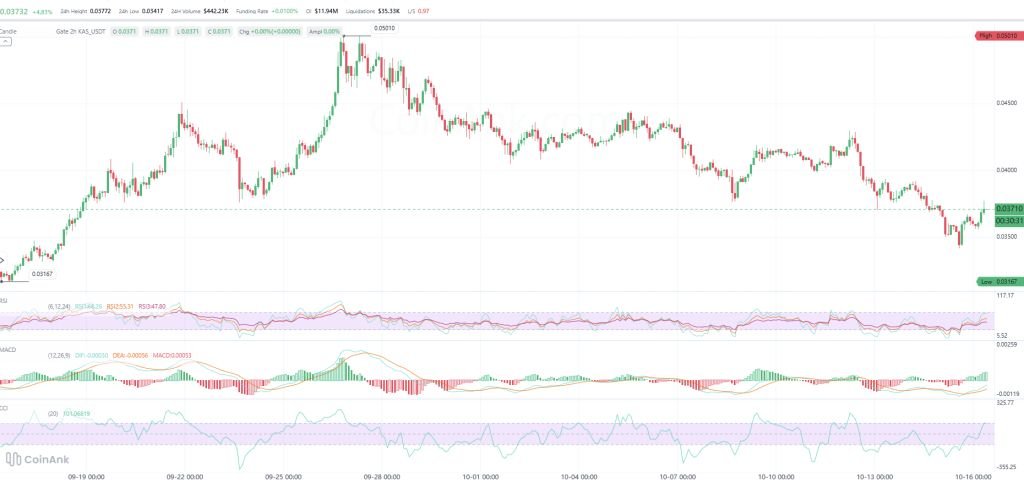Click the 0.04000 price axis label
1024x484 pixels.
pyautogui.click(x=1006, y=170)
